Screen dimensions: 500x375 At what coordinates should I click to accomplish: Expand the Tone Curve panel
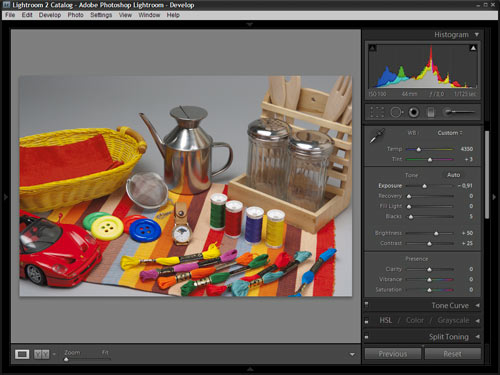point(477,305)
